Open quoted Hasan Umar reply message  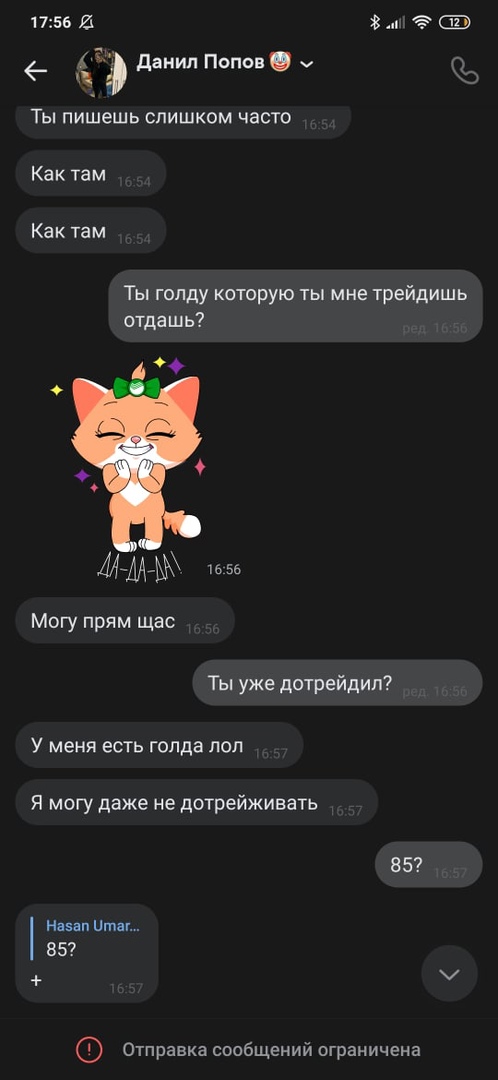pyautogui.click(x=87, y=953)
